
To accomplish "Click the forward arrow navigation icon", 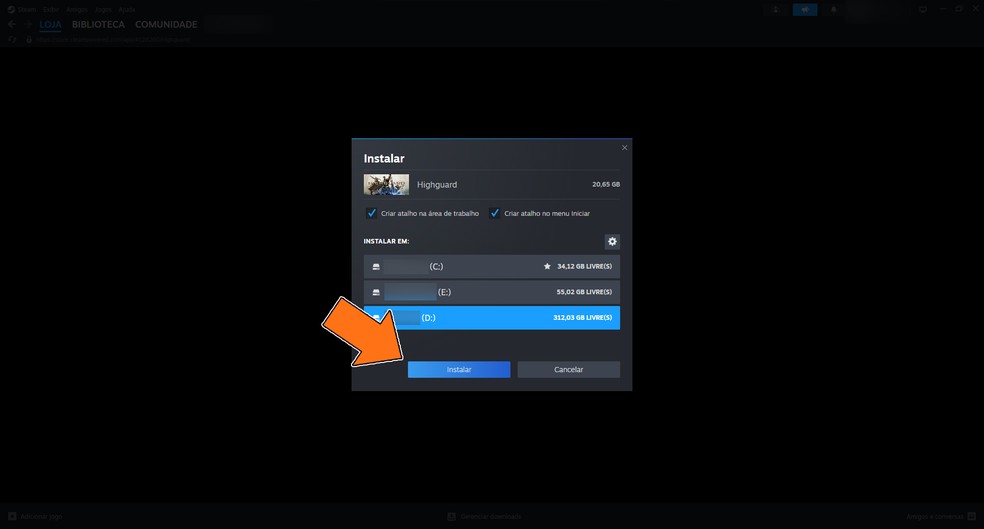I will point(29,24).
